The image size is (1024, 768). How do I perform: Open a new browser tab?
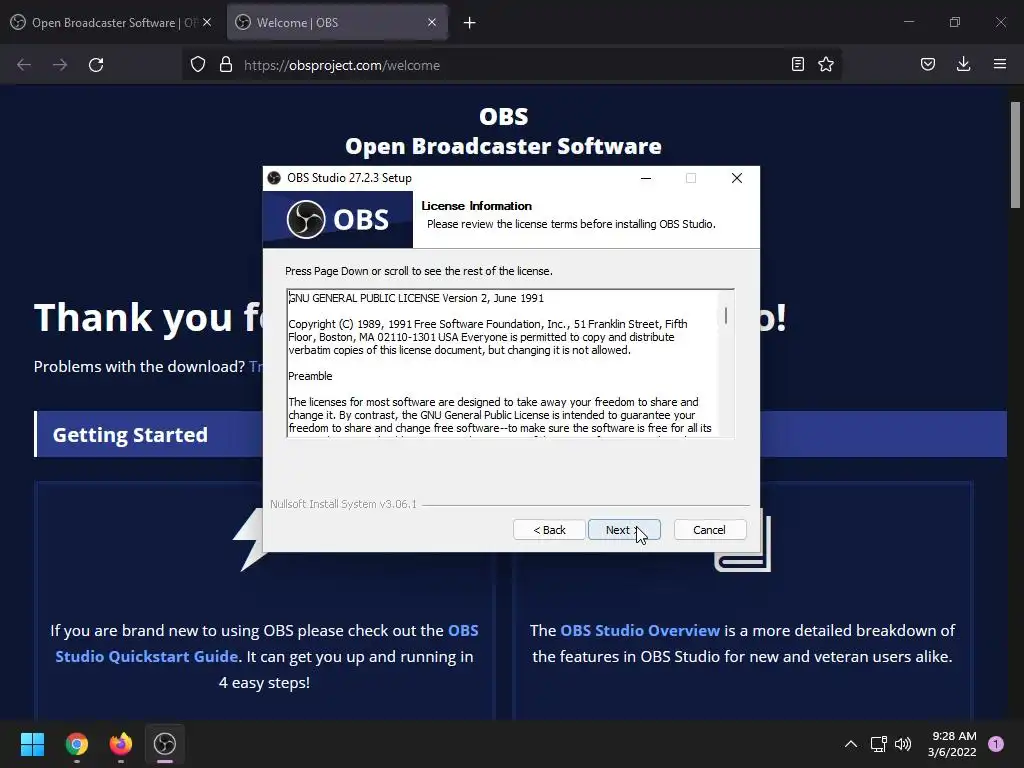tap(470, 23)
